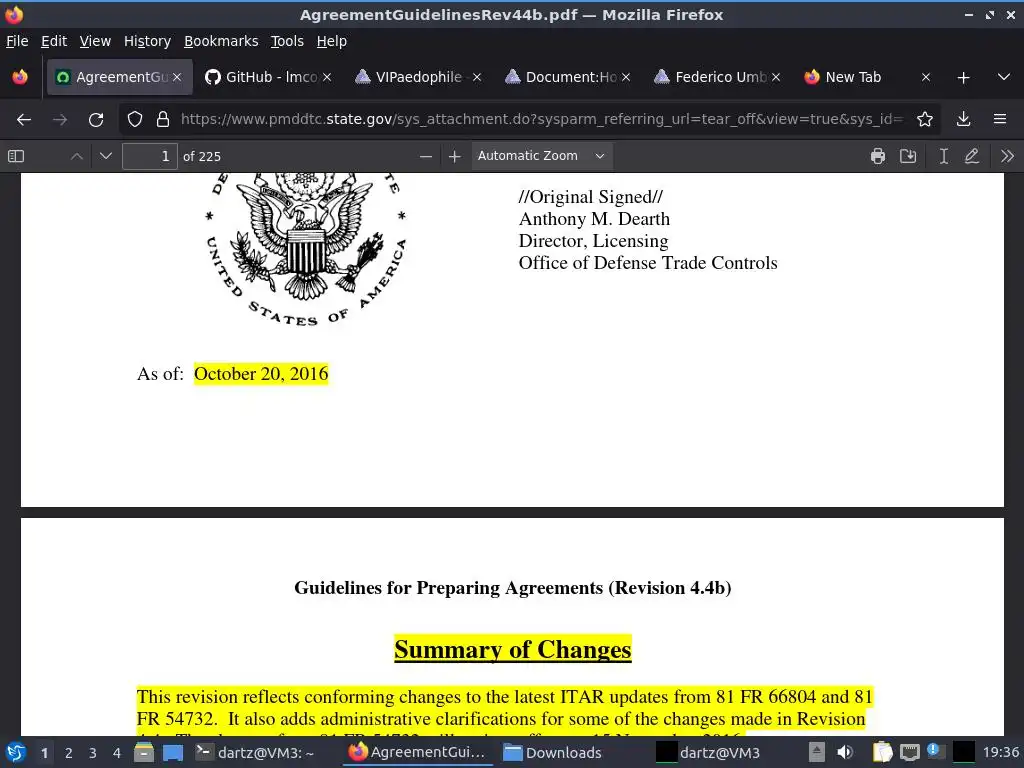The height and width of the screenshot is (768, 1024).
Task: Click the Anthony M. Dearth name text
Action: point(594,219)
